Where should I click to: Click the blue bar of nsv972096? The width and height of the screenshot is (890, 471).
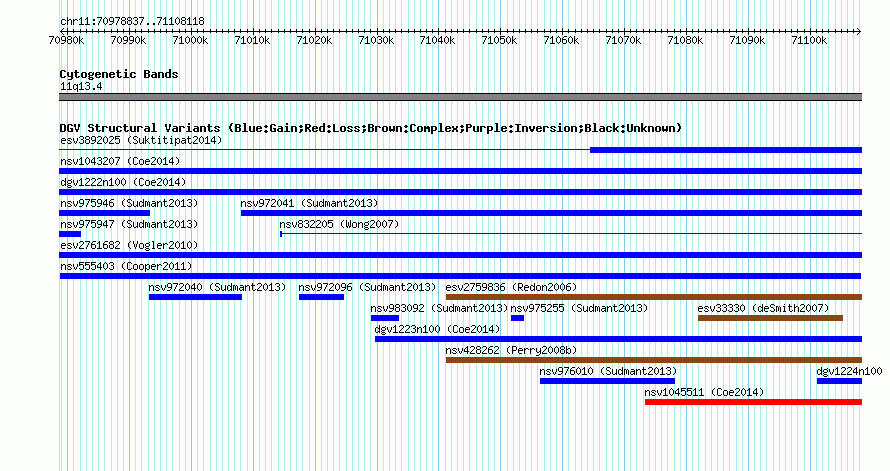pos(321,297)
